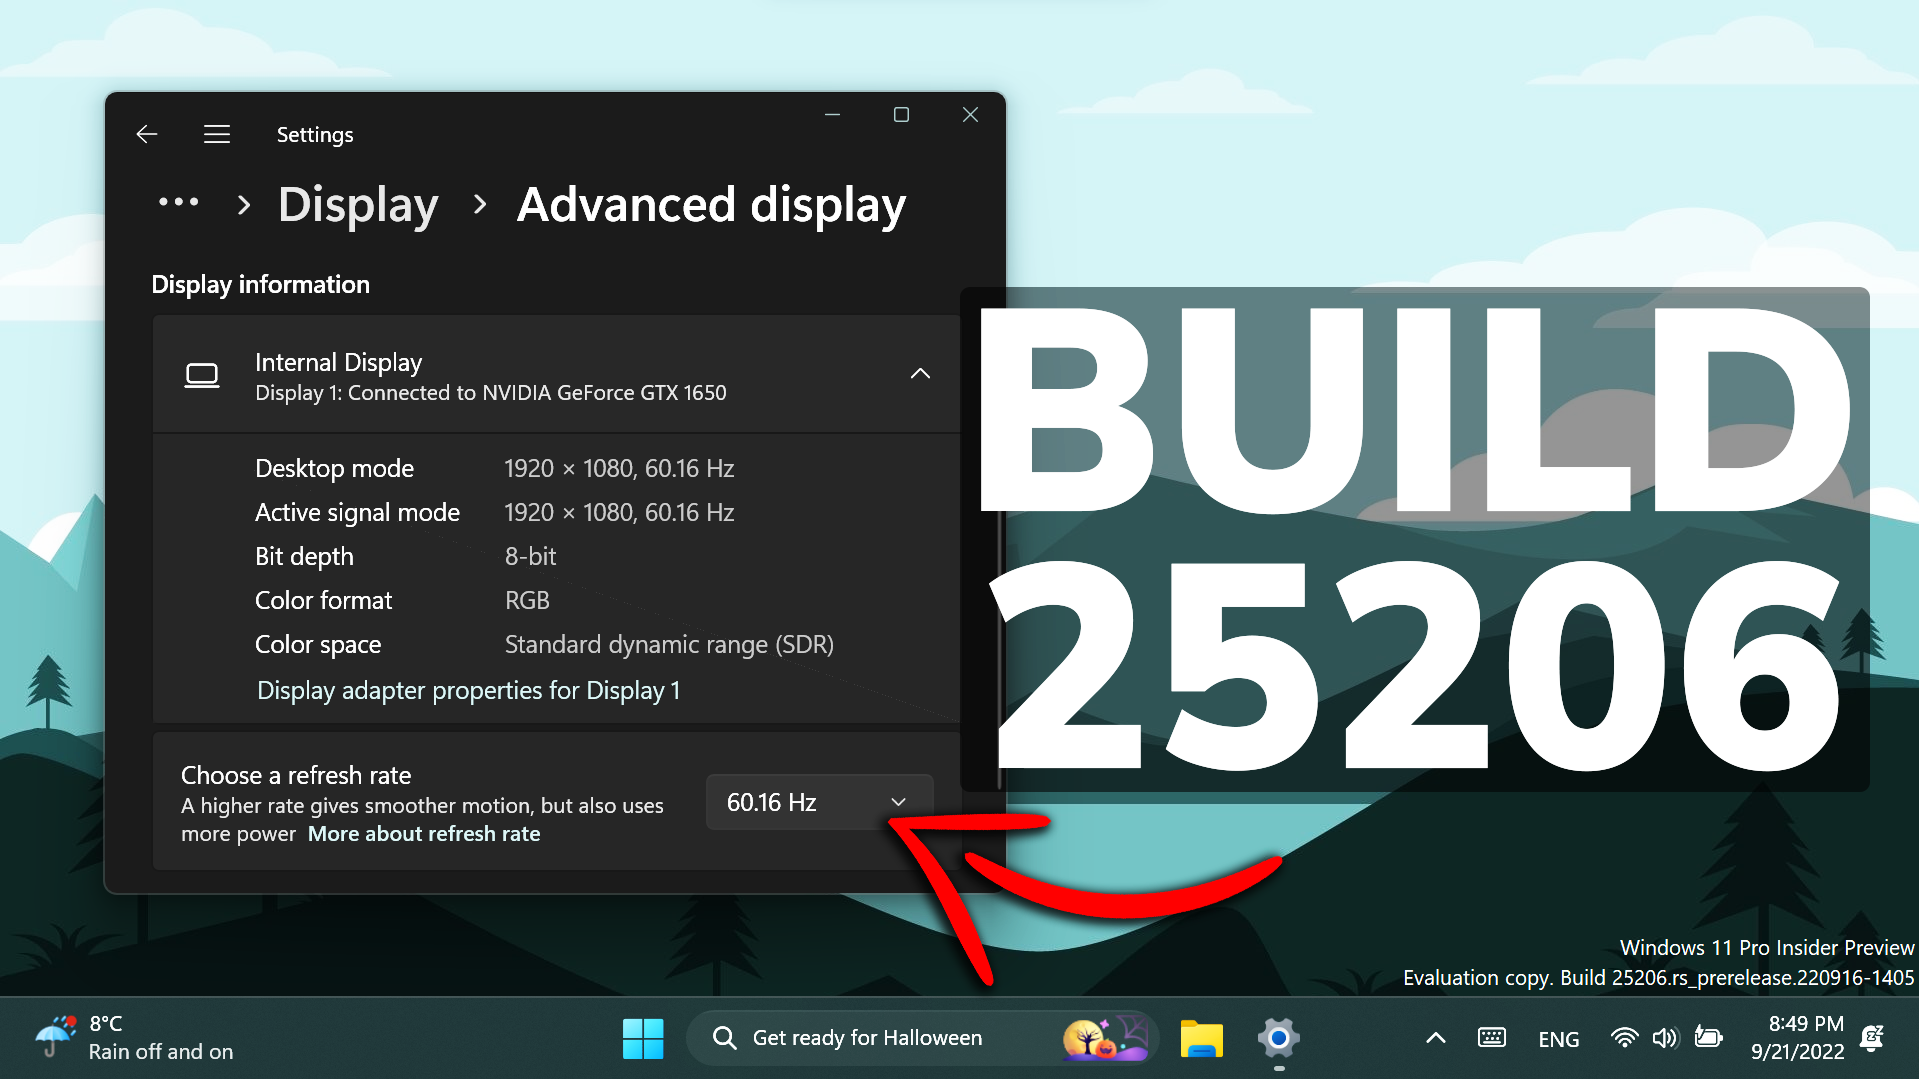This screenshot has width=1919, height=1079.
Task: Click More about refresh rate
Action: tap(423, 833)
